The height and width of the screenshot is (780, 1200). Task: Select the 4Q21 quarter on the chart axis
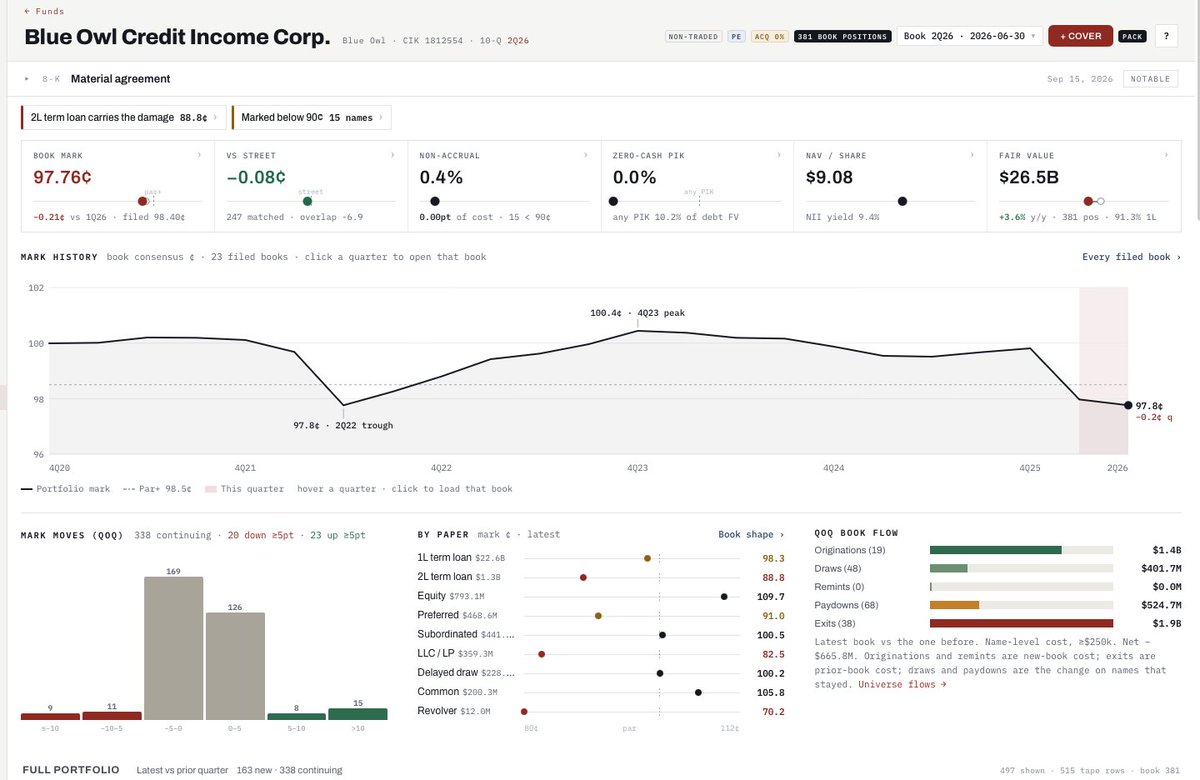(x=245, y=468)
